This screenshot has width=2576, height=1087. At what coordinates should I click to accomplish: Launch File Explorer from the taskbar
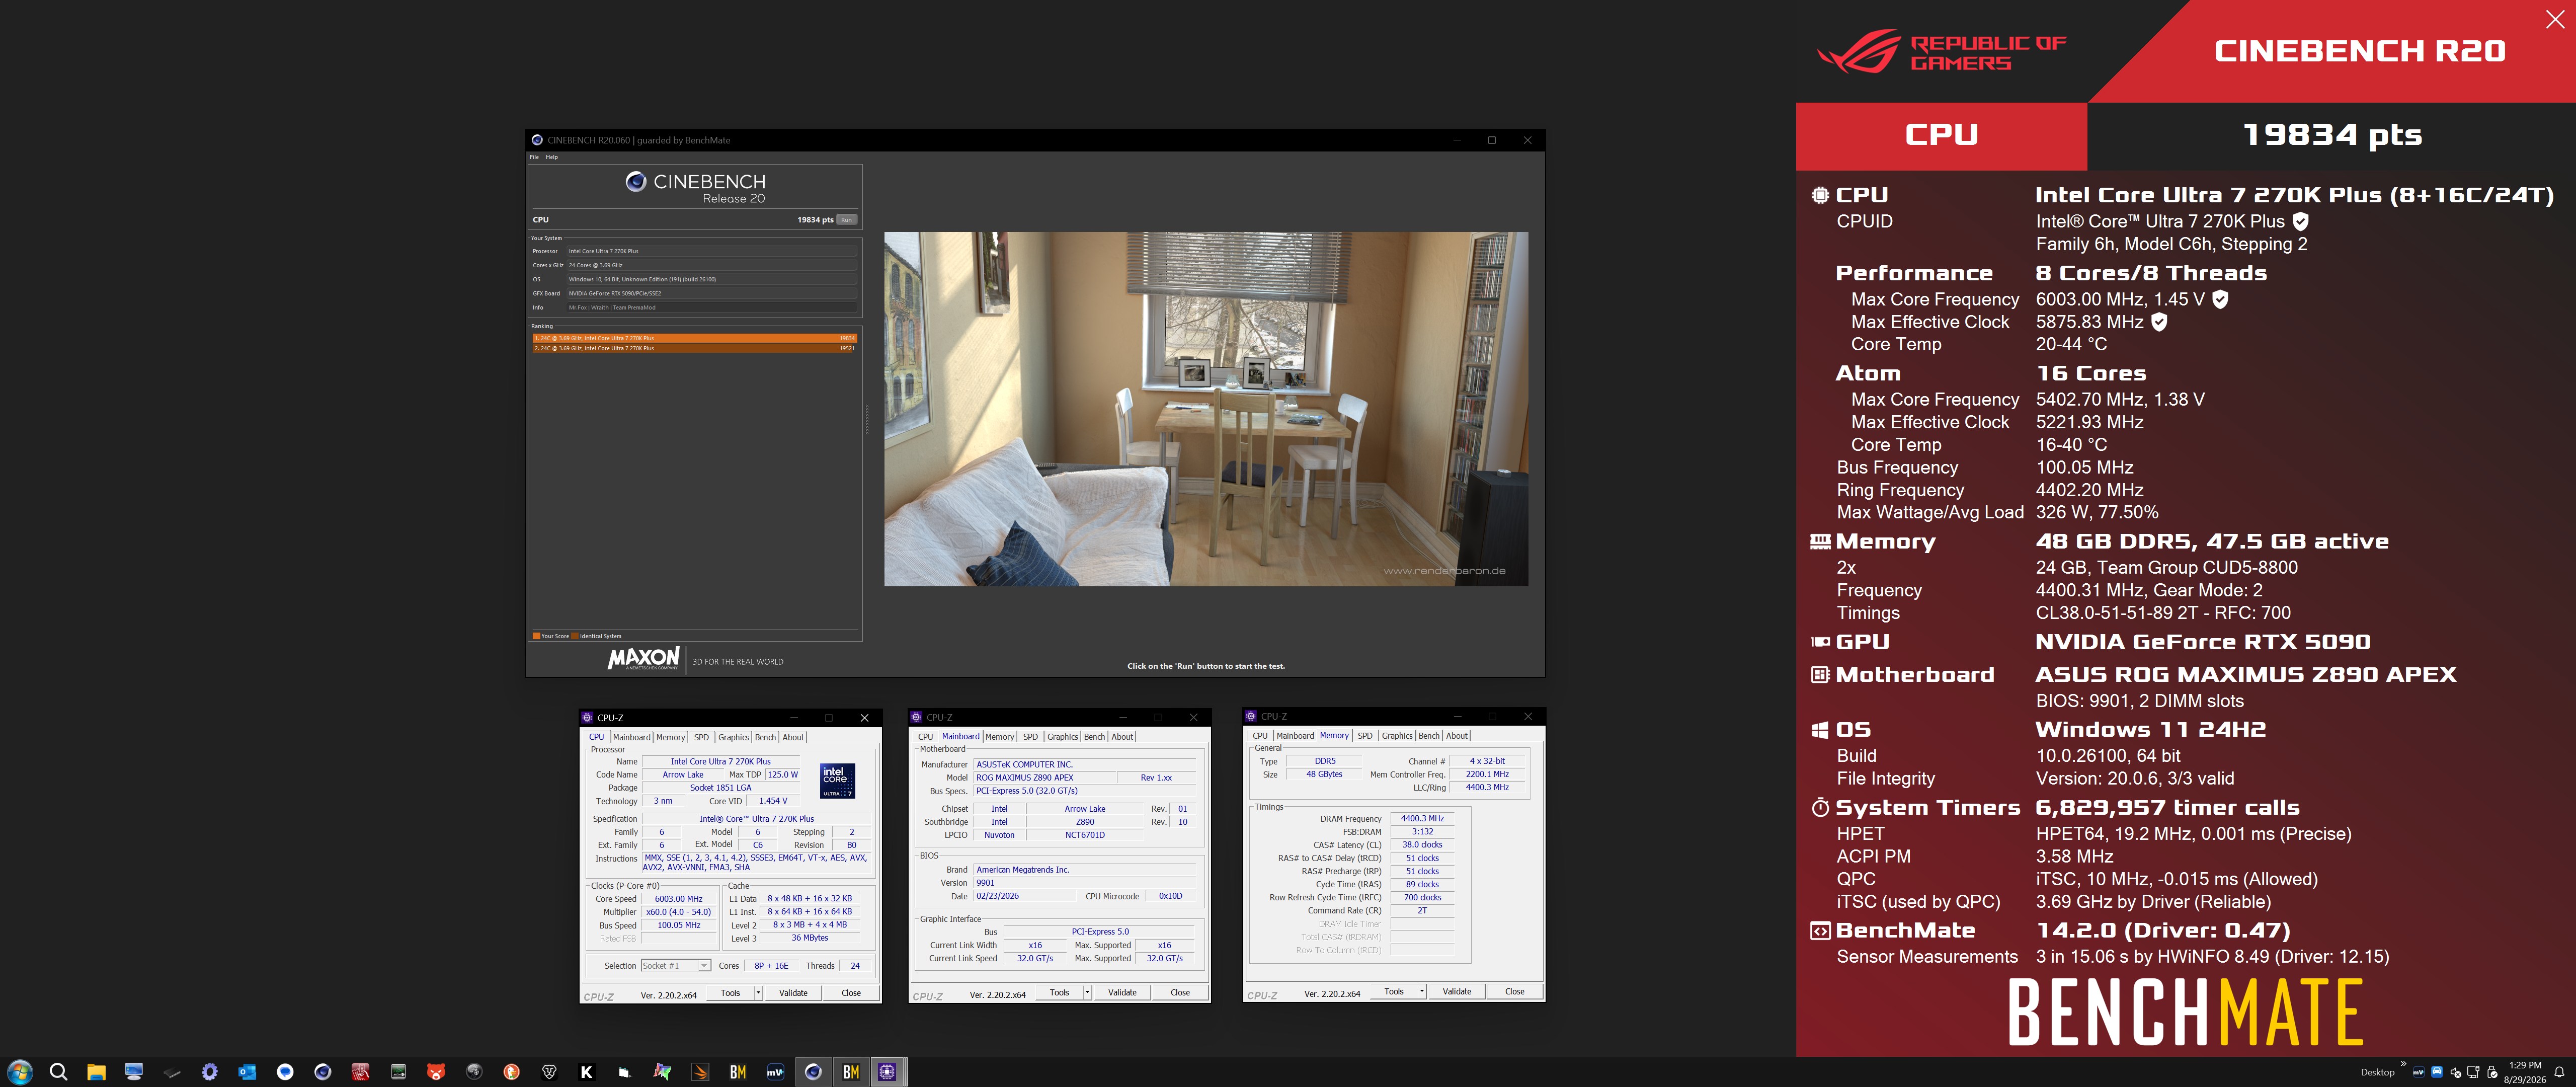pyautogui.click(x=96, y=1072)
